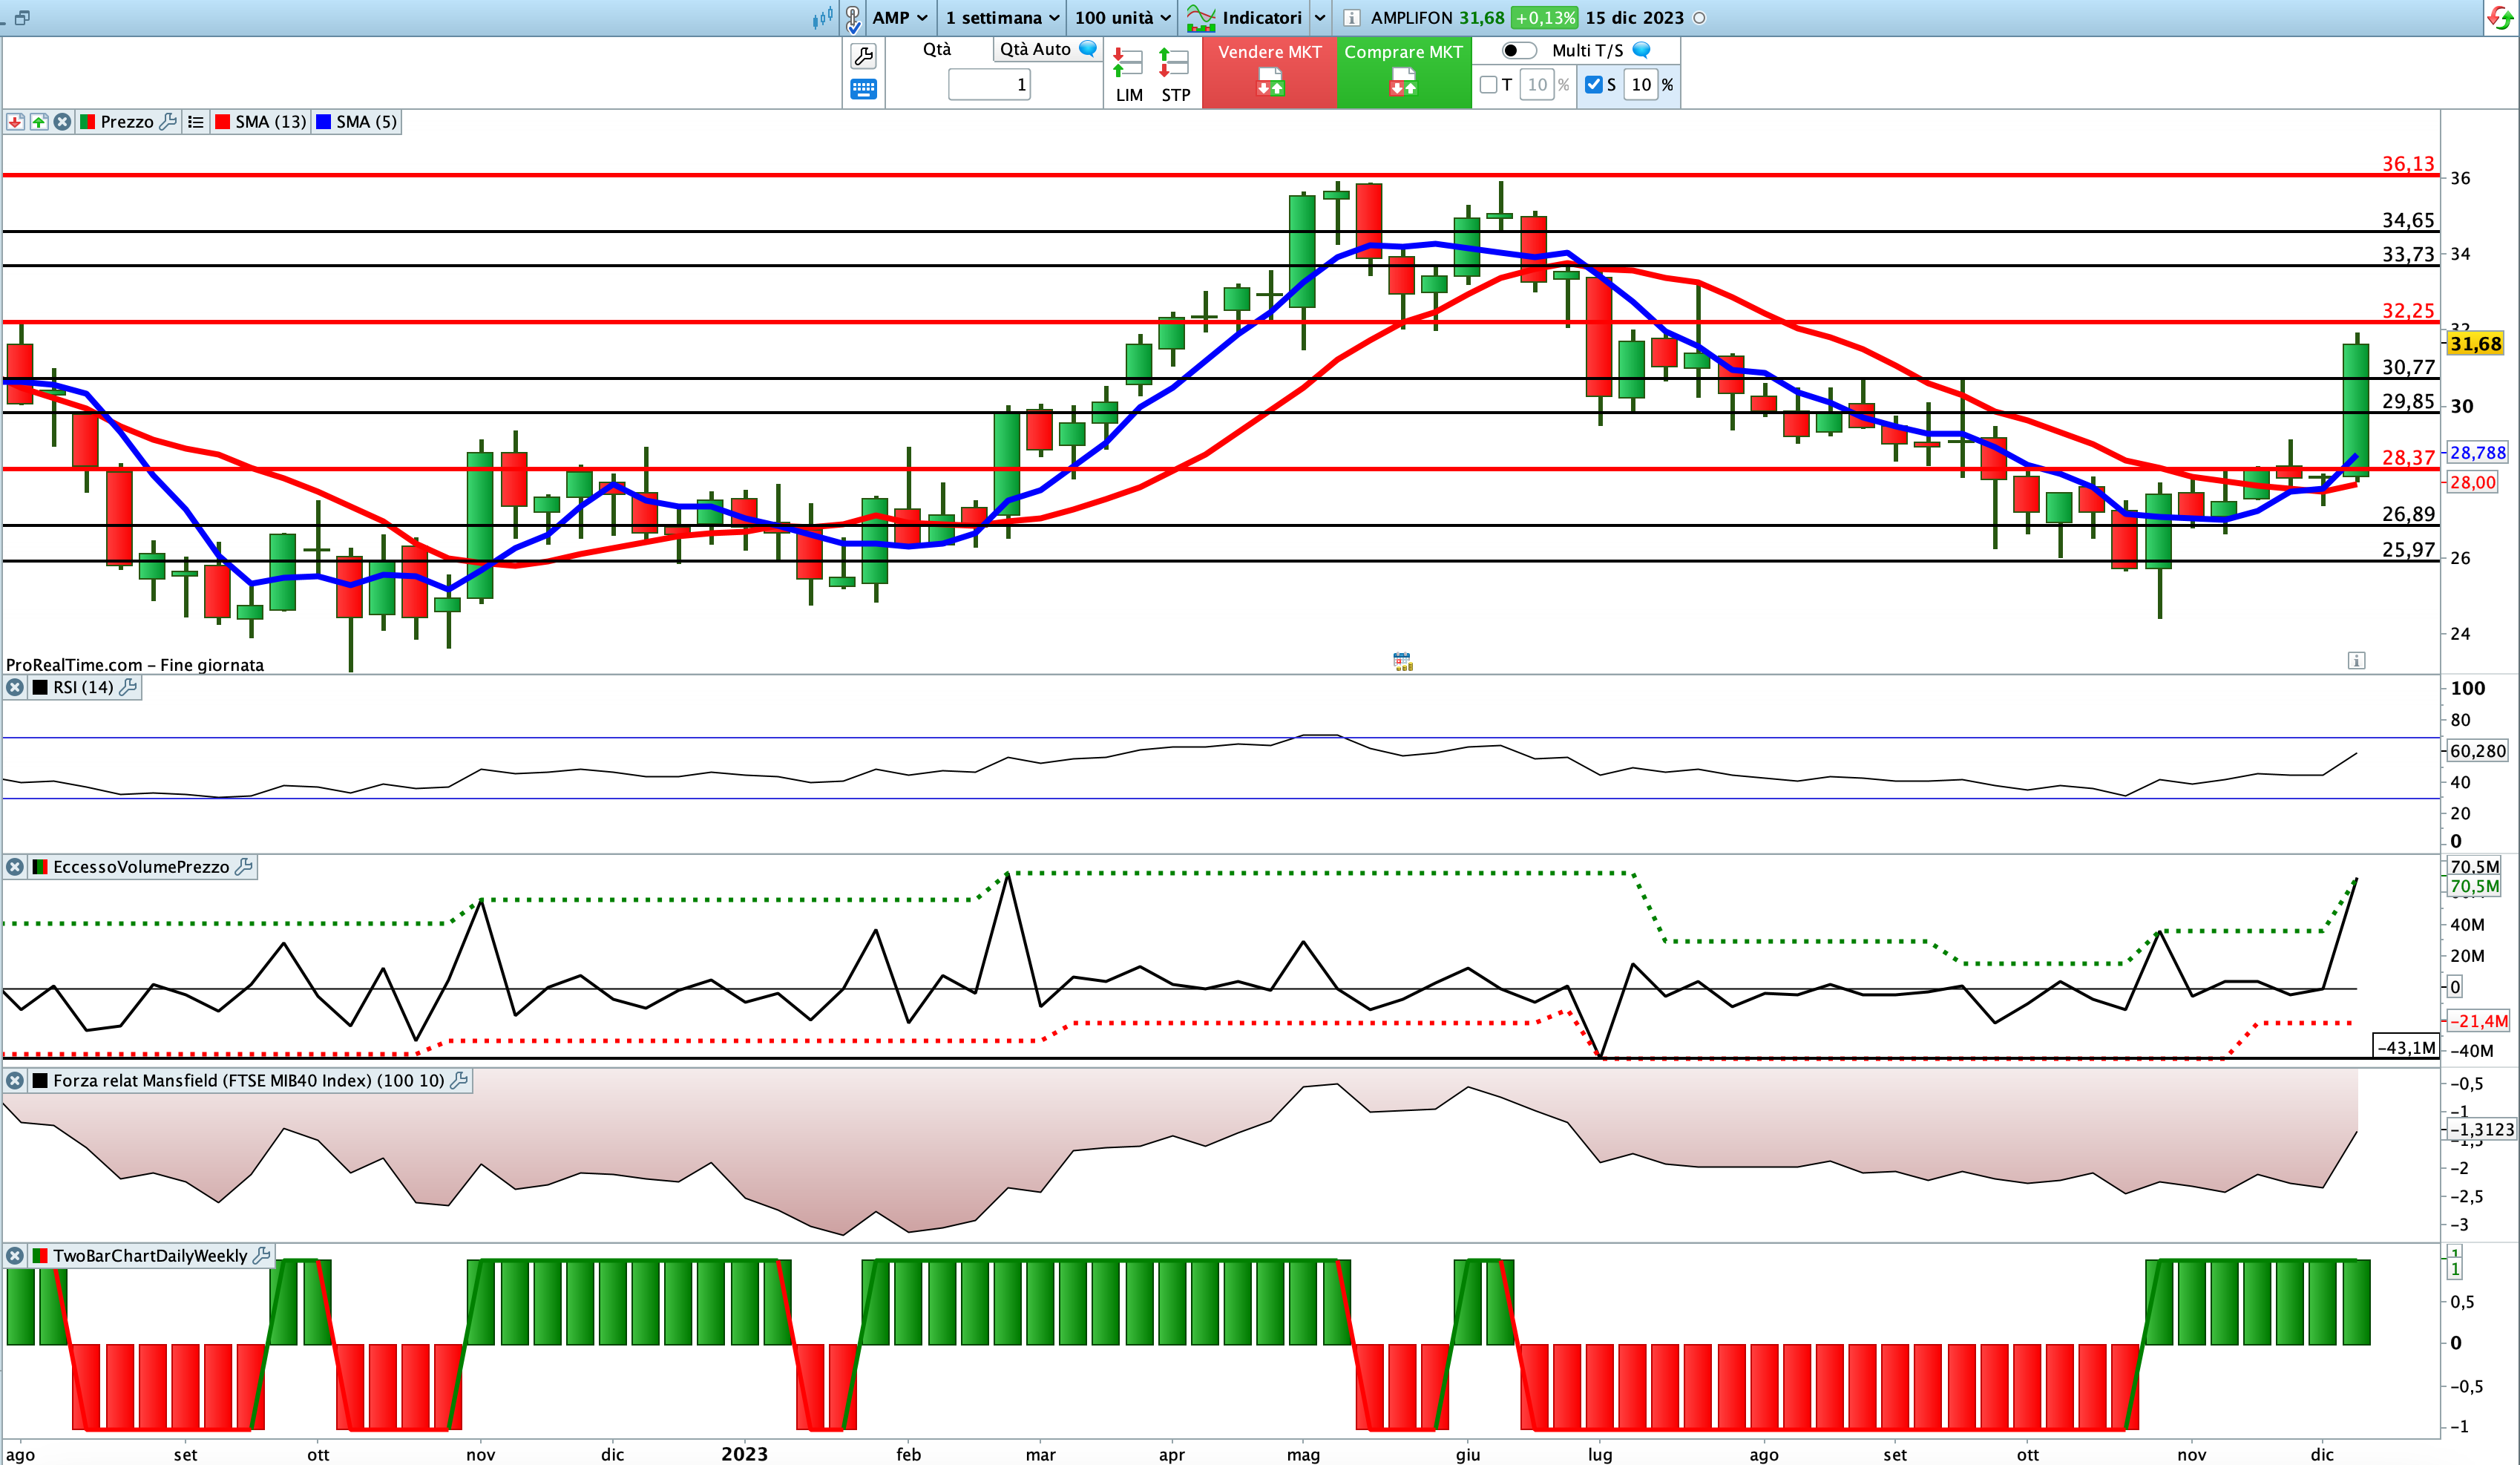Change the 1 settimana timeframe dropdown

(1002, 18)
